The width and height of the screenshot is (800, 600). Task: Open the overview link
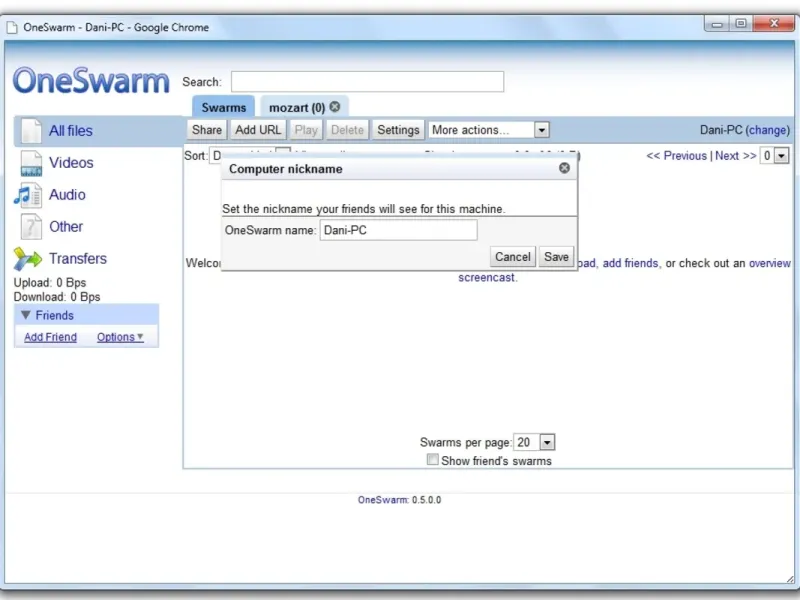[769, 263]
